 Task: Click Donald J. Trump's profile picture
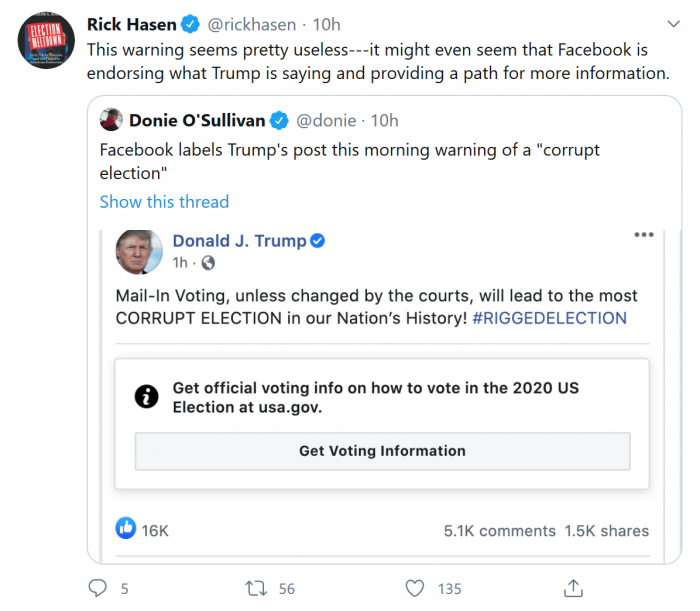[139, 251]
